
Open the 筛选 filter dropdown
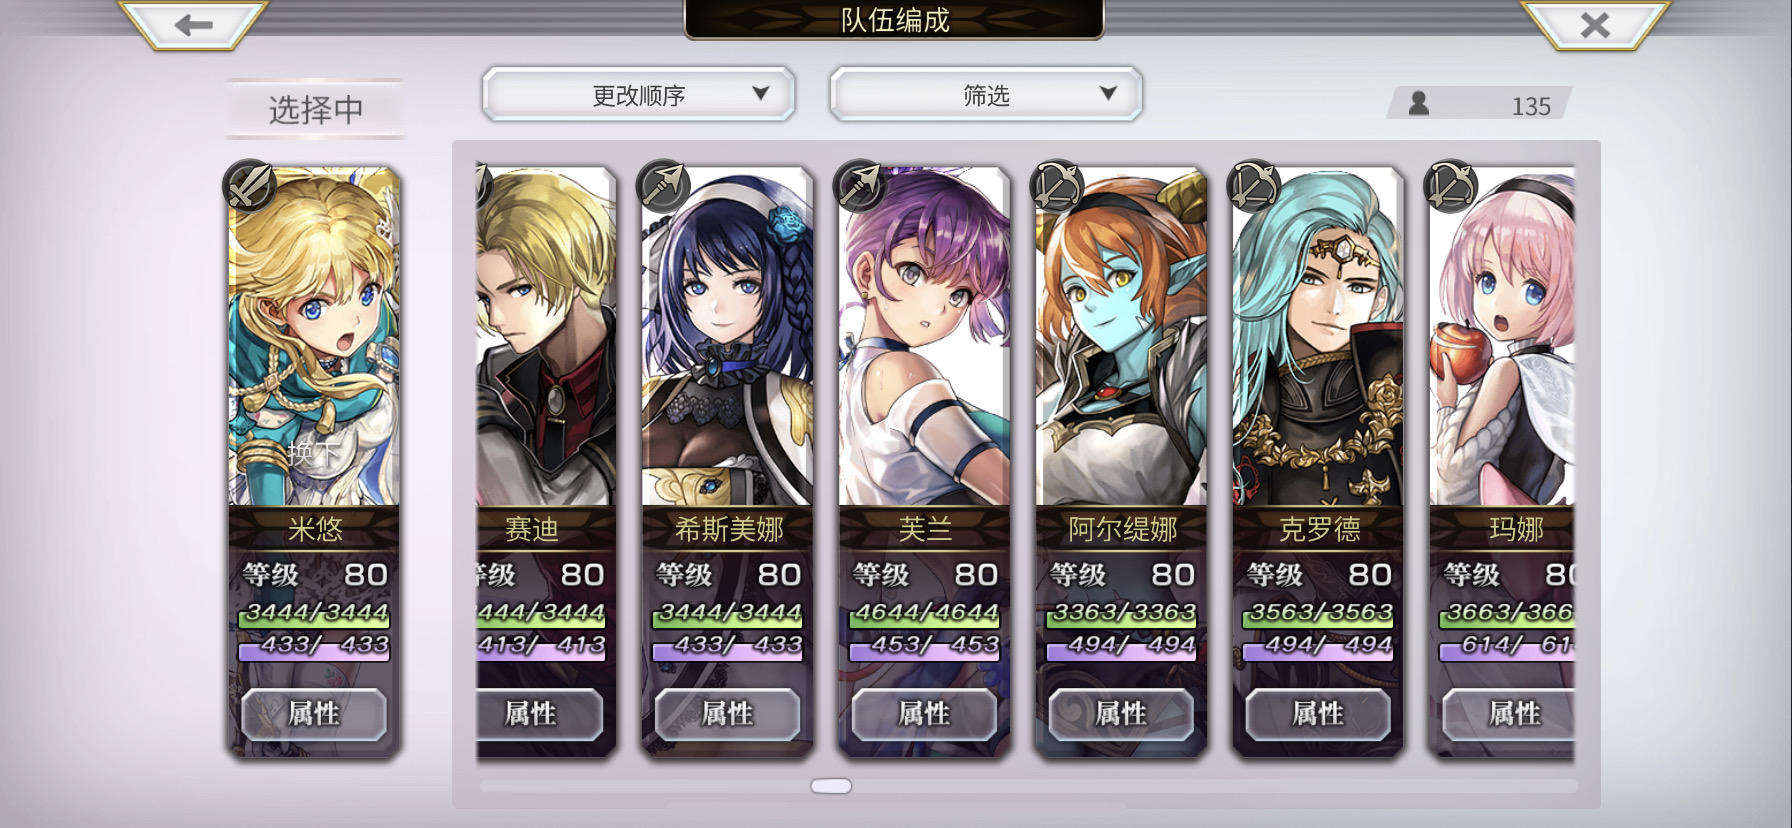(x=986, y=95)
